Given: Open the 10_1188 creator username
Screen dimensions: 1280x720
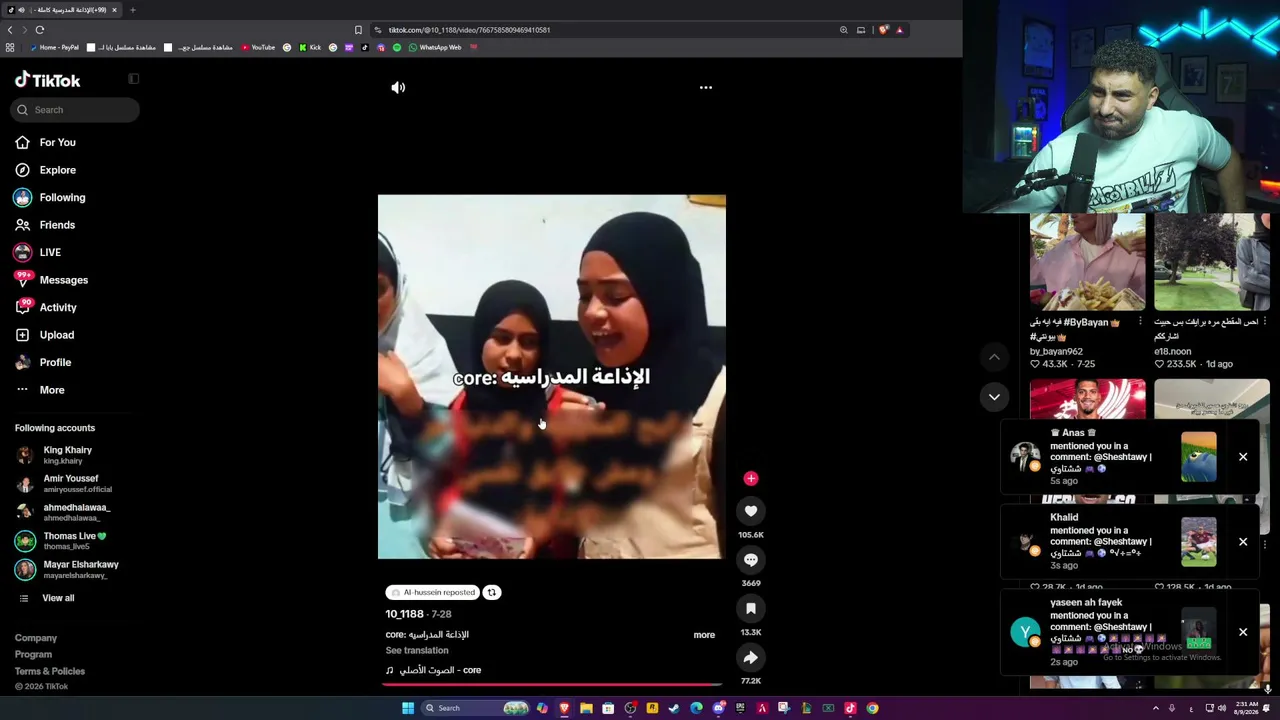Looking at the screenshot, I should click(x=405, y=614).
